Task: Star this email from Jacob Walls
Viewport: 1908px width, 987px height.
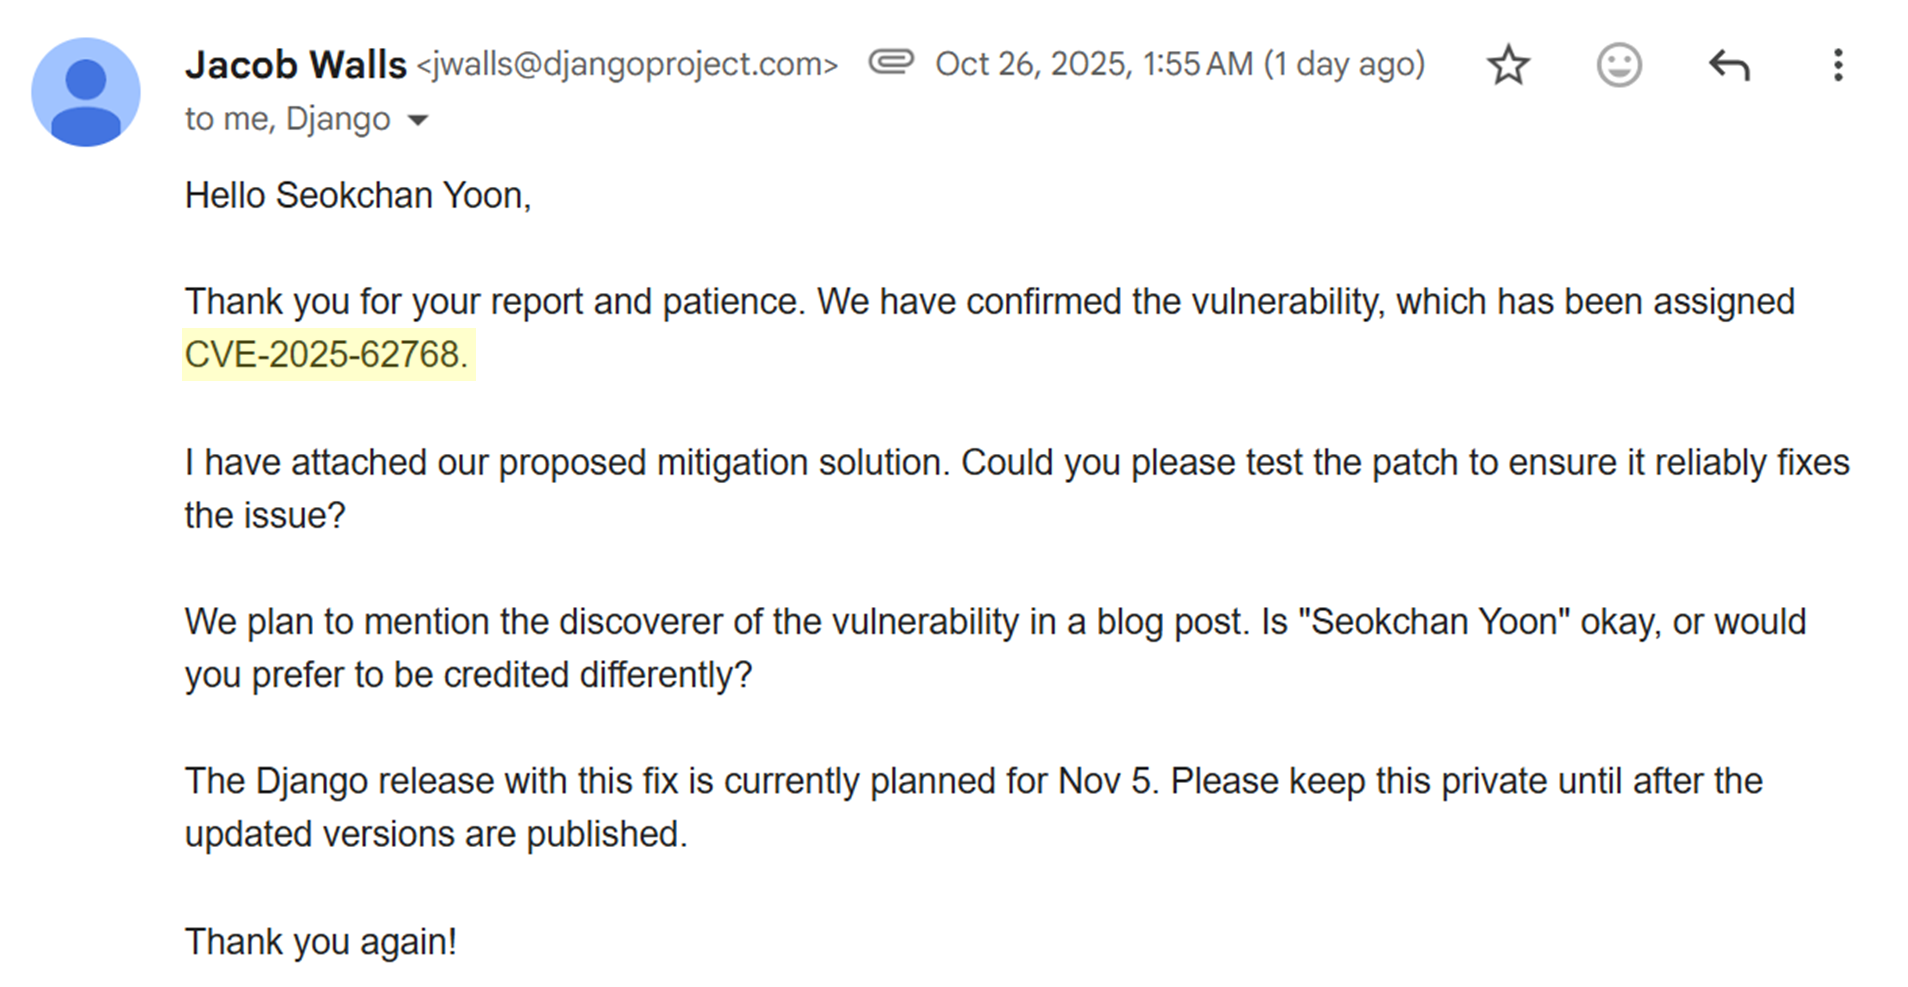Action: tap(1508, 66)
